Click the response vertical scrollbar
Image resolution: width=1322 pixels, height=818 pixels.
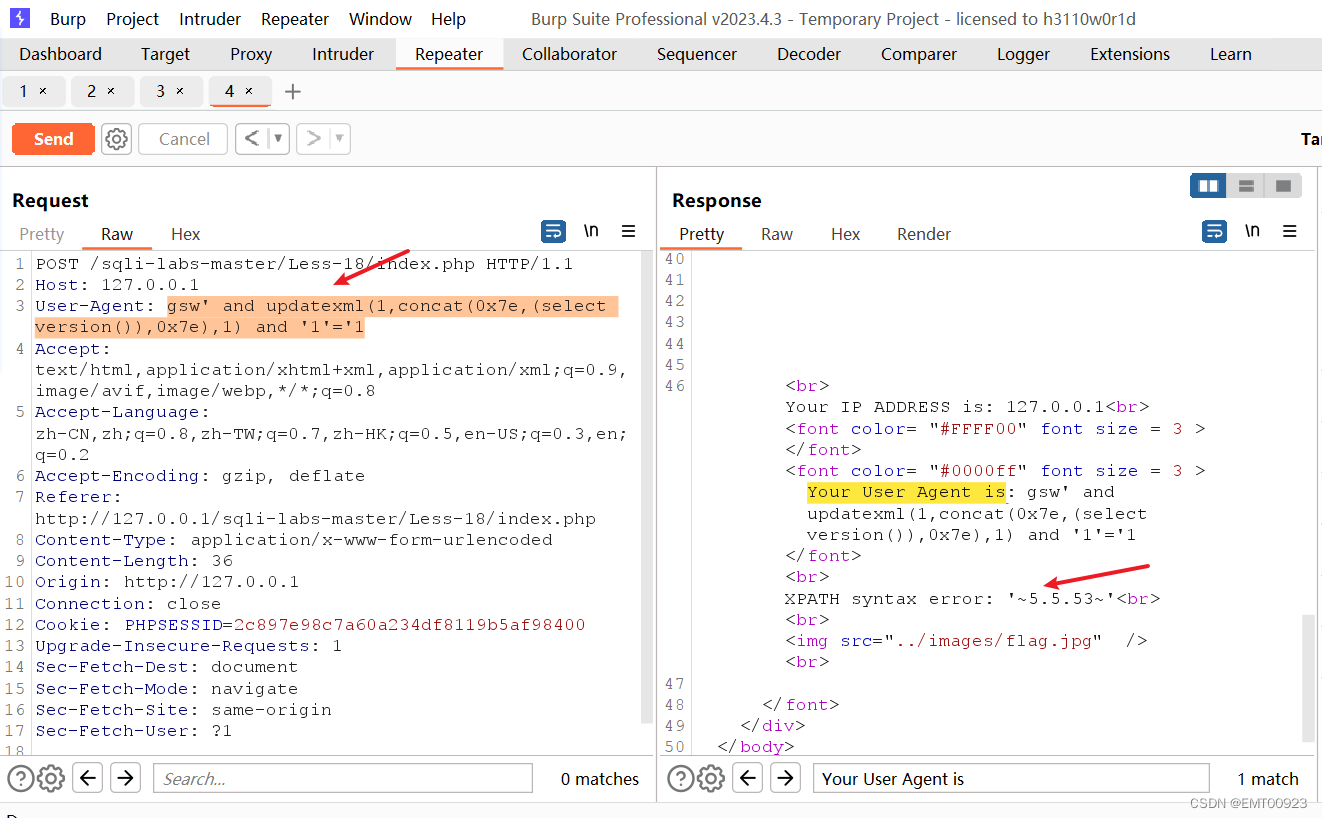(x=1307, y=677)
